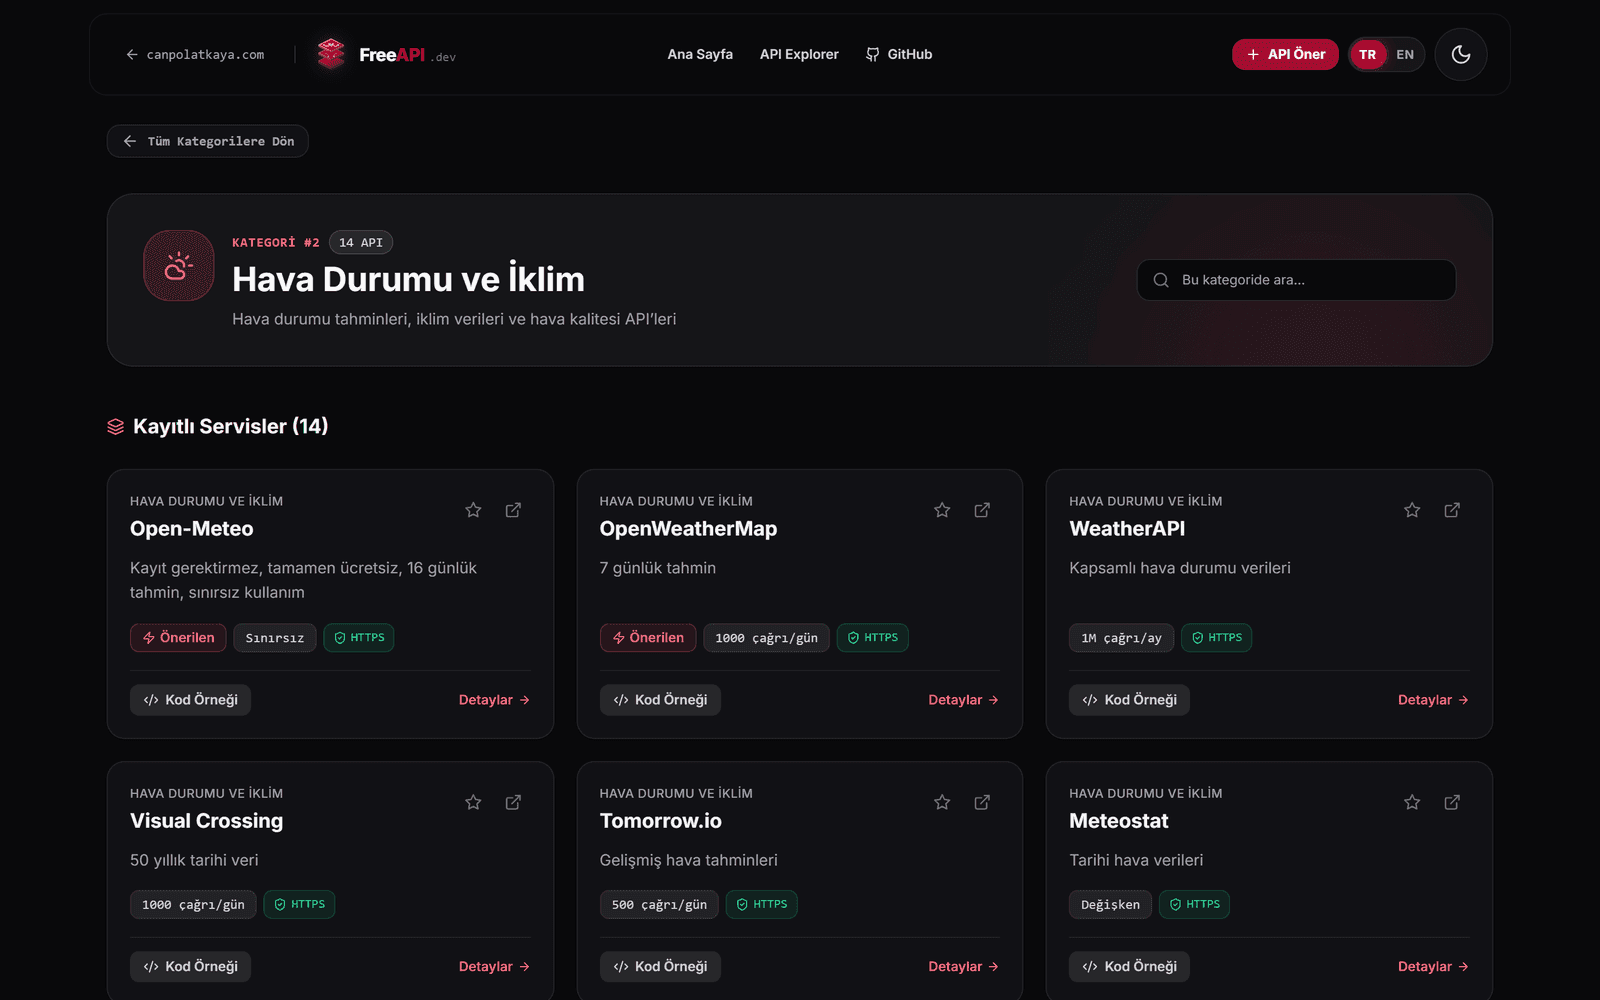The width and height of the screenshot is (1600, 1000).
Task: Go back to canpolatkaya.com
Action: click(195, 55)
